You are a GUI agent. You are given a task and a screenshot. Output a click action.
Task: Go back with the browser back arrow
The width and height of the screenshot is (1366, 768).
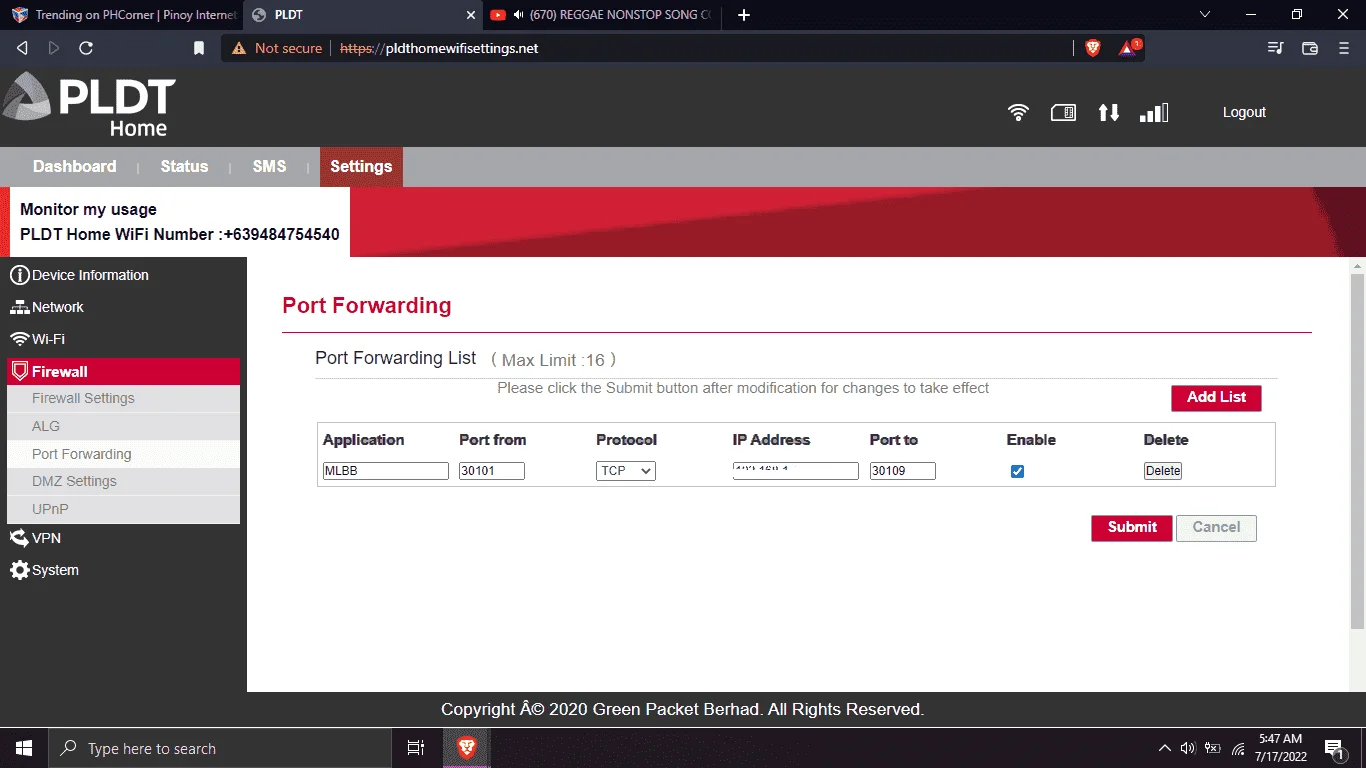coord(22,48)
